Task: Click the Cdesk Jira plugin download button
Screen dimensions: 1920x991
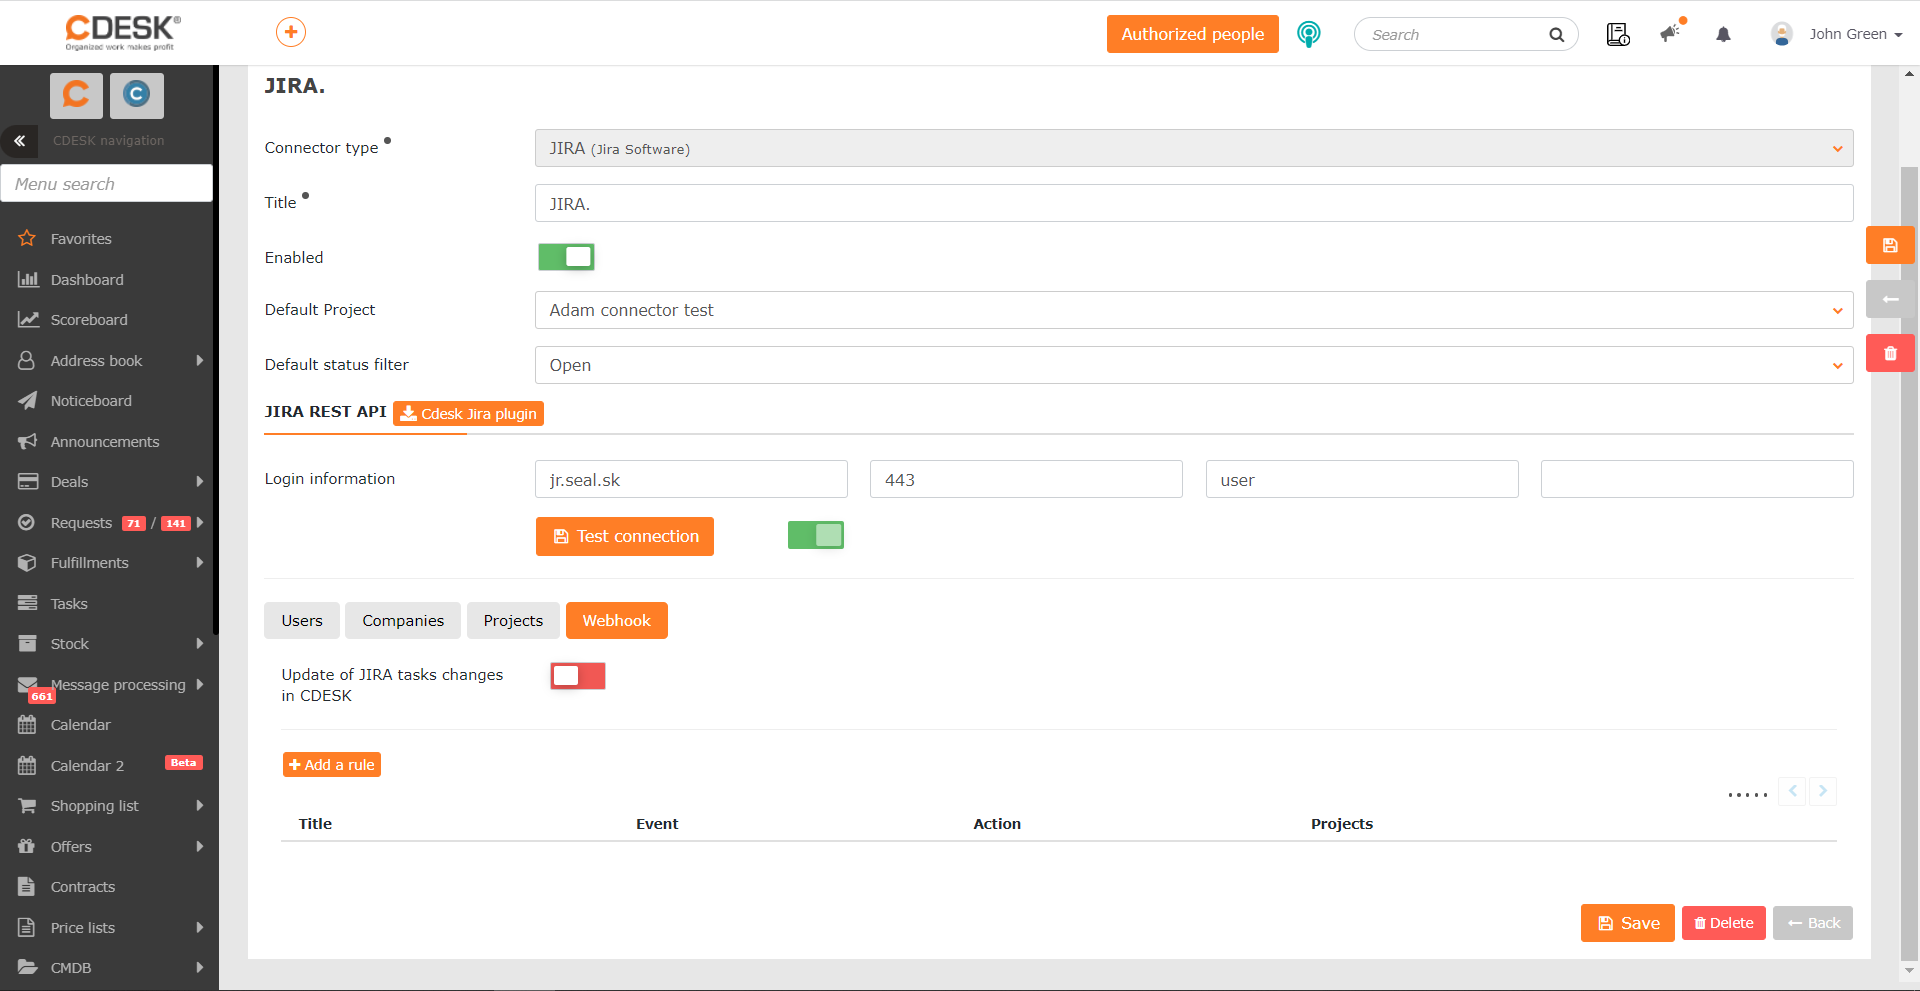Action: coord(468,413)
